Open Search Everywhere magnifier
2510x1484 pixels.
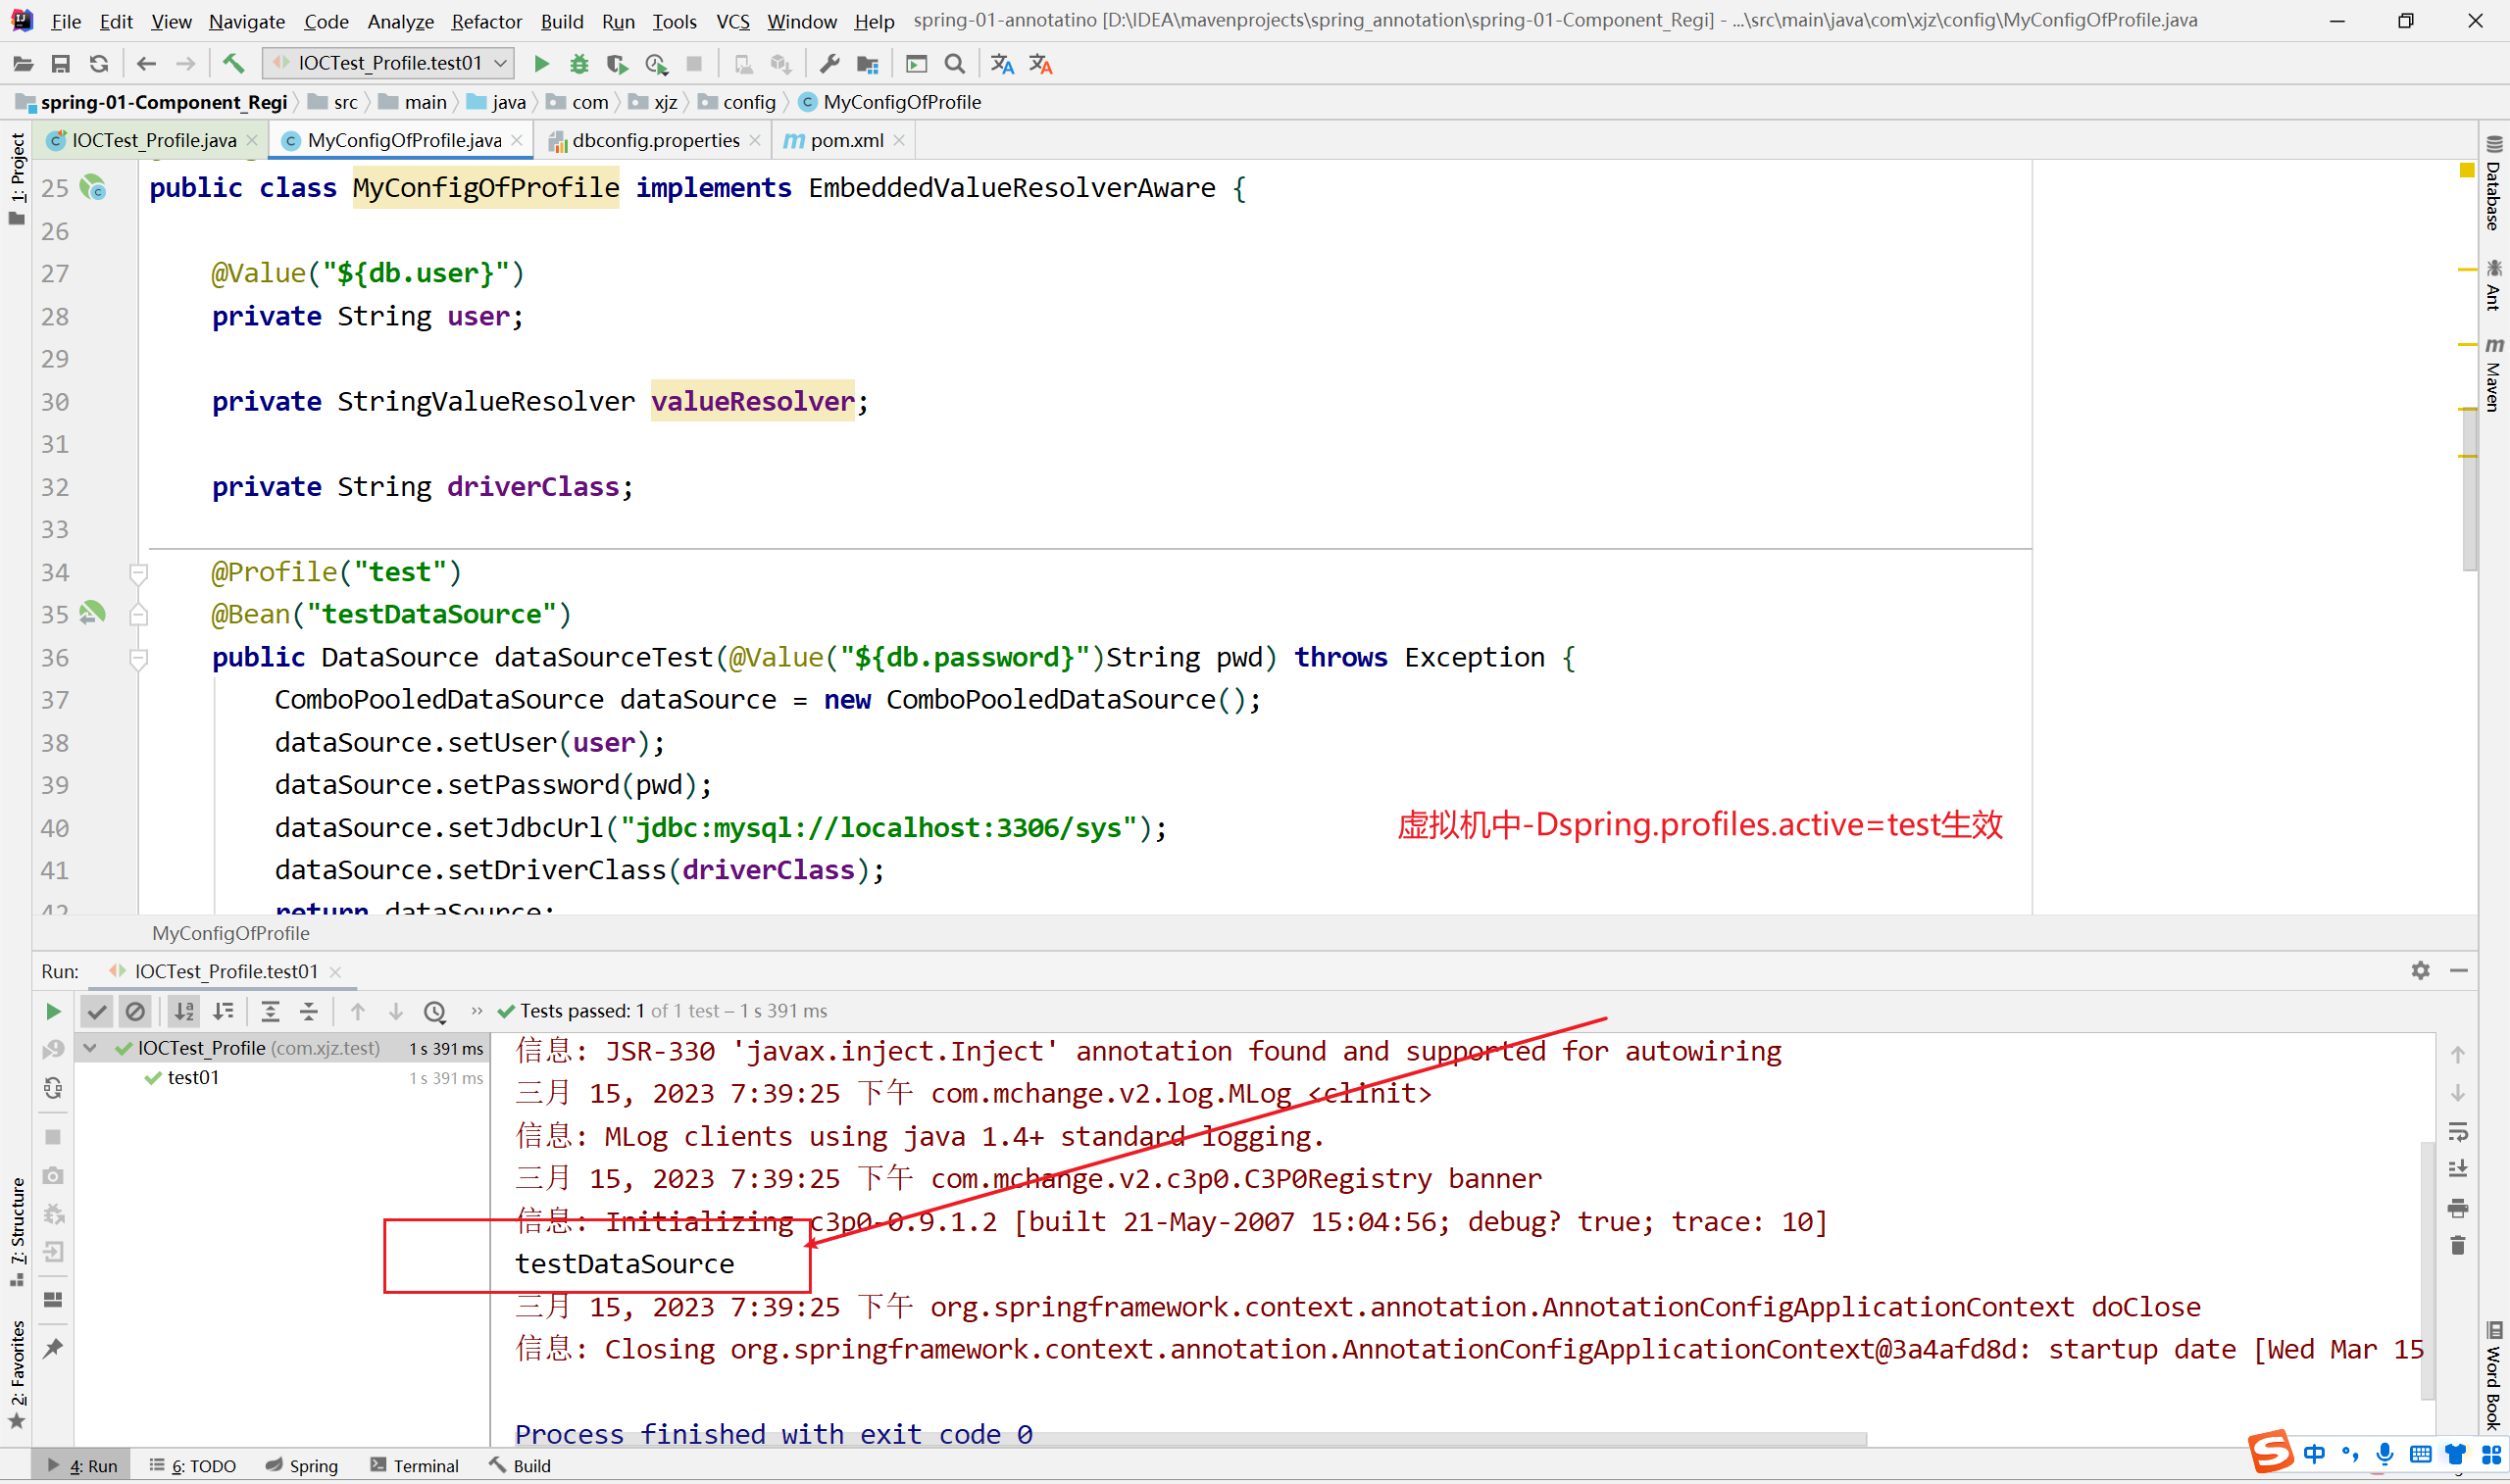coord(955,64)
